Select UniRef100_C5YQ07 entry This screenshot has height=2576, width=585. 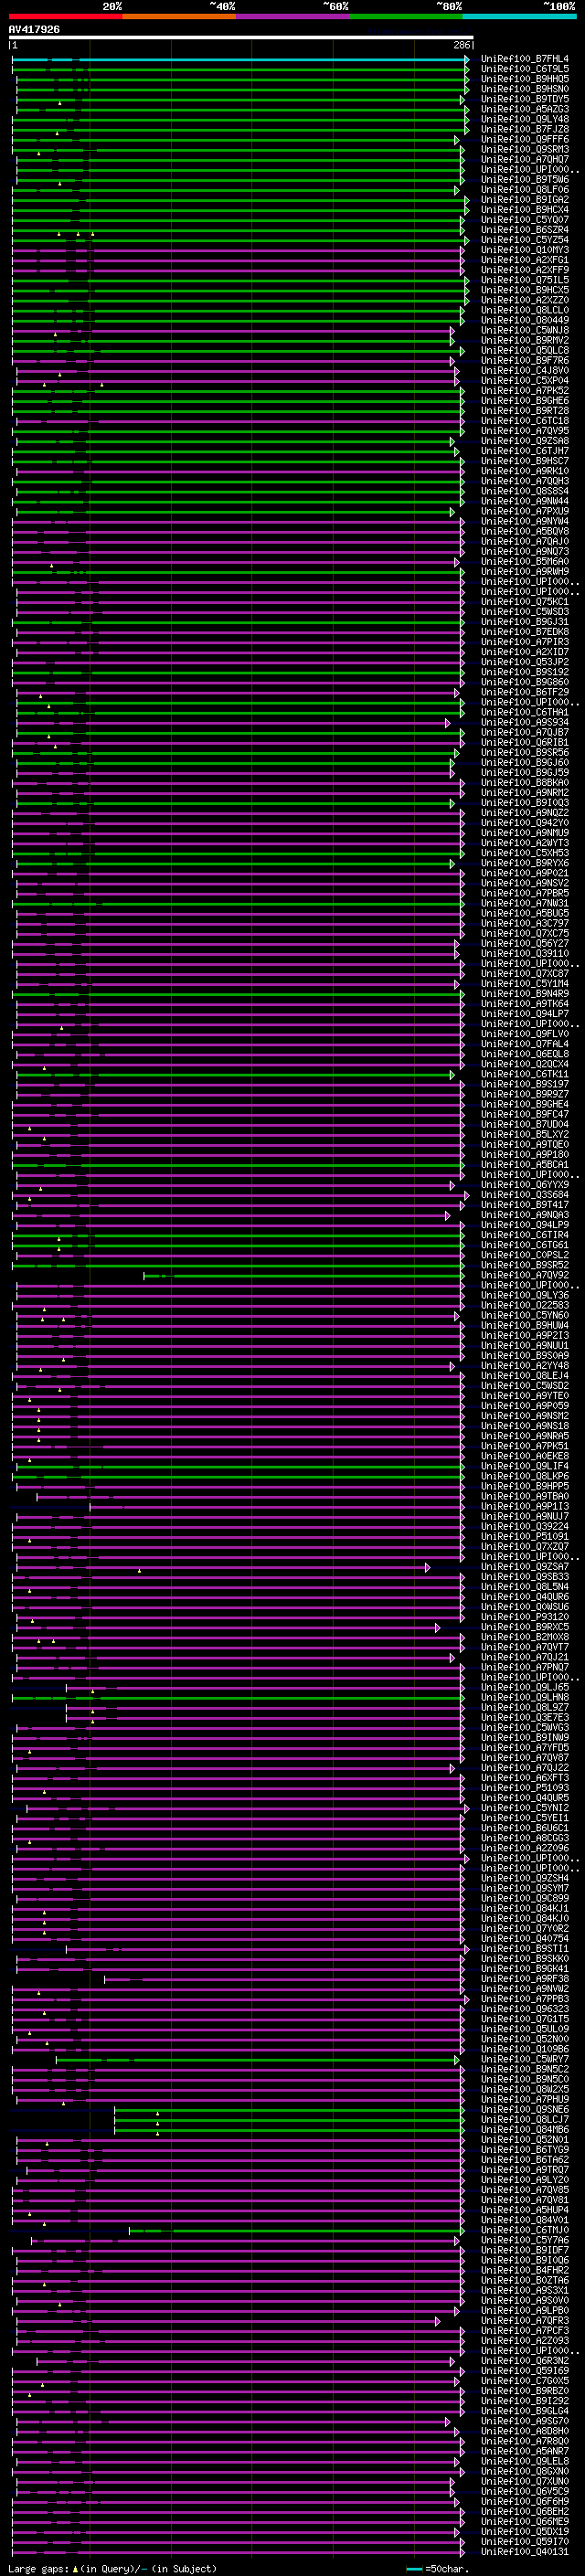525,220
